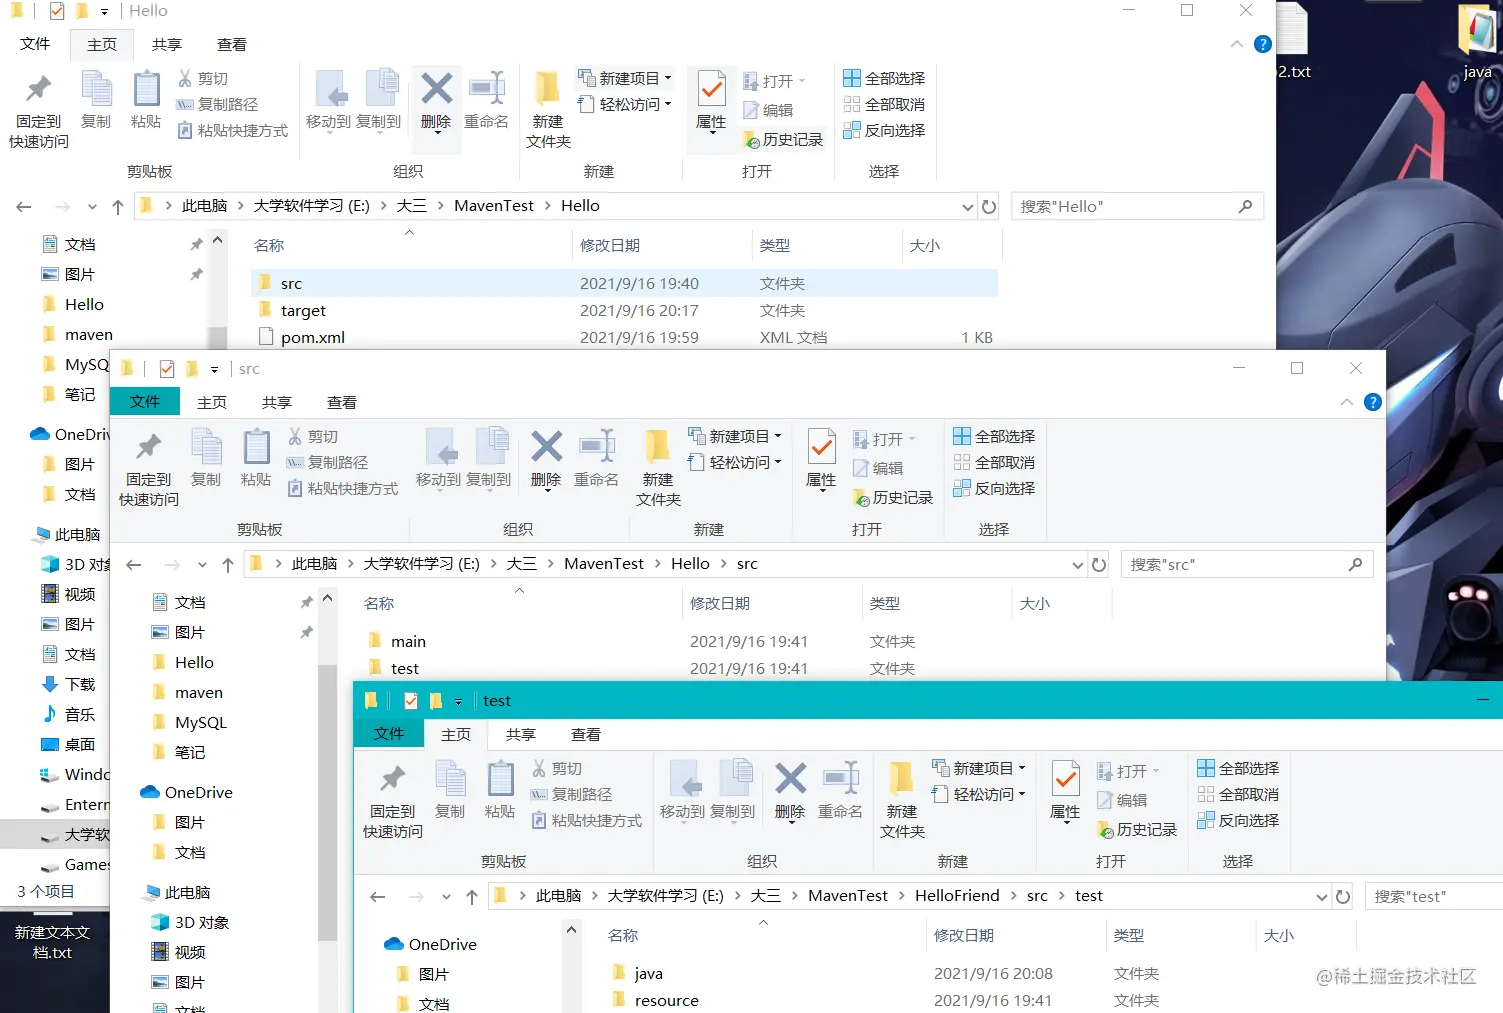Click Properties icon in test window ribbon
The height and width of the screenshot is (1013, 1503).
pos(1065,780)
